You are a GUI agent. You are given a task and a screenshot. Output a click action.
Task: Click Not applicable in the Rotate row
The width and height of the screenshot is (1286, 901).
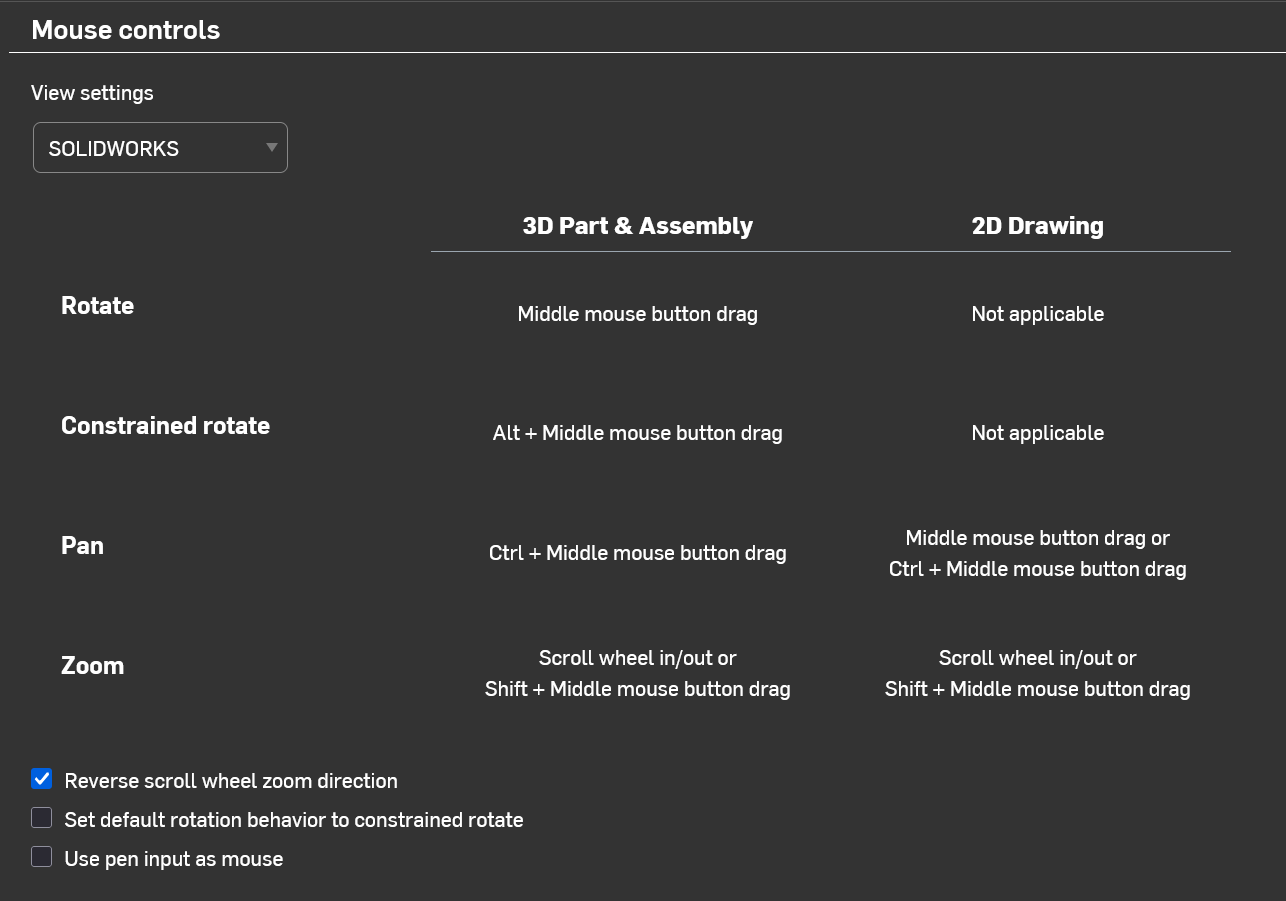(x=1037, y=314)
